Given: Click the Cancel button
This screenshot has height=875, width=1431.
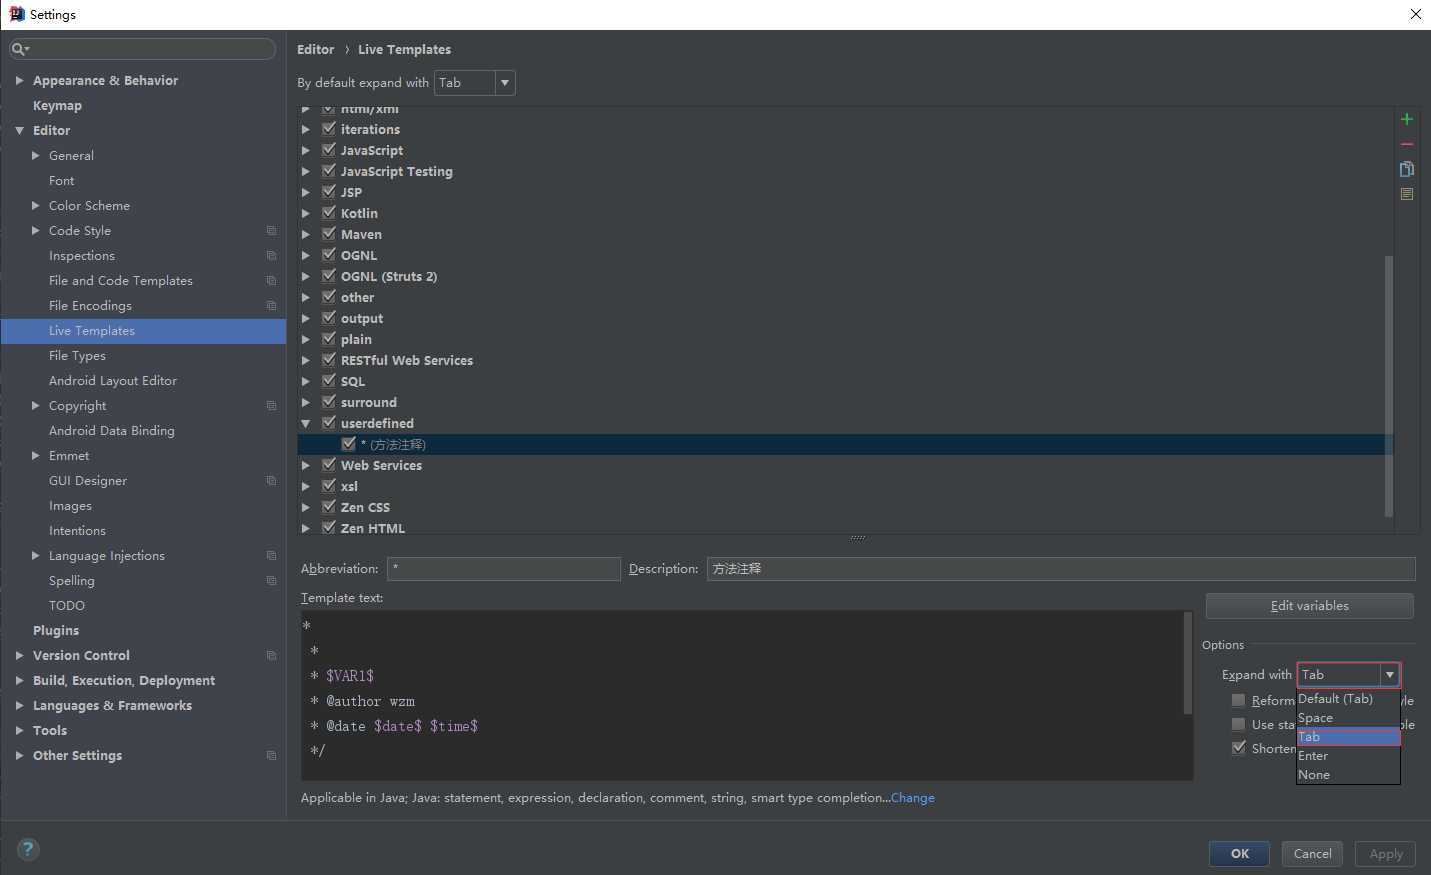Looking at the screenshot, I should pyautogui.click(x=1312, y=854).
